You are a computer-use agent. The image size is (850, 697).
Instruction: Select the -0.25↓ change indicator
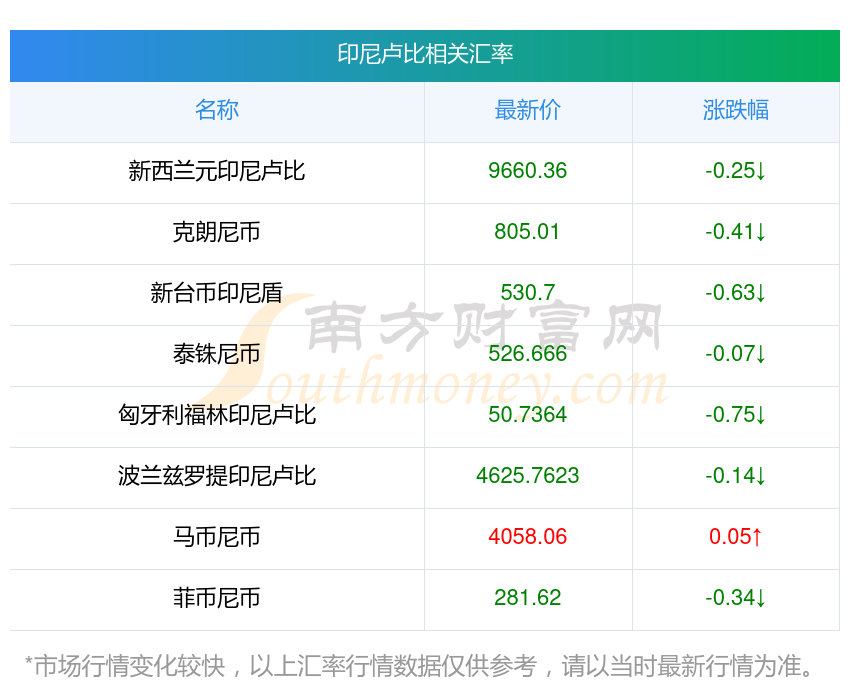point(736,171)
